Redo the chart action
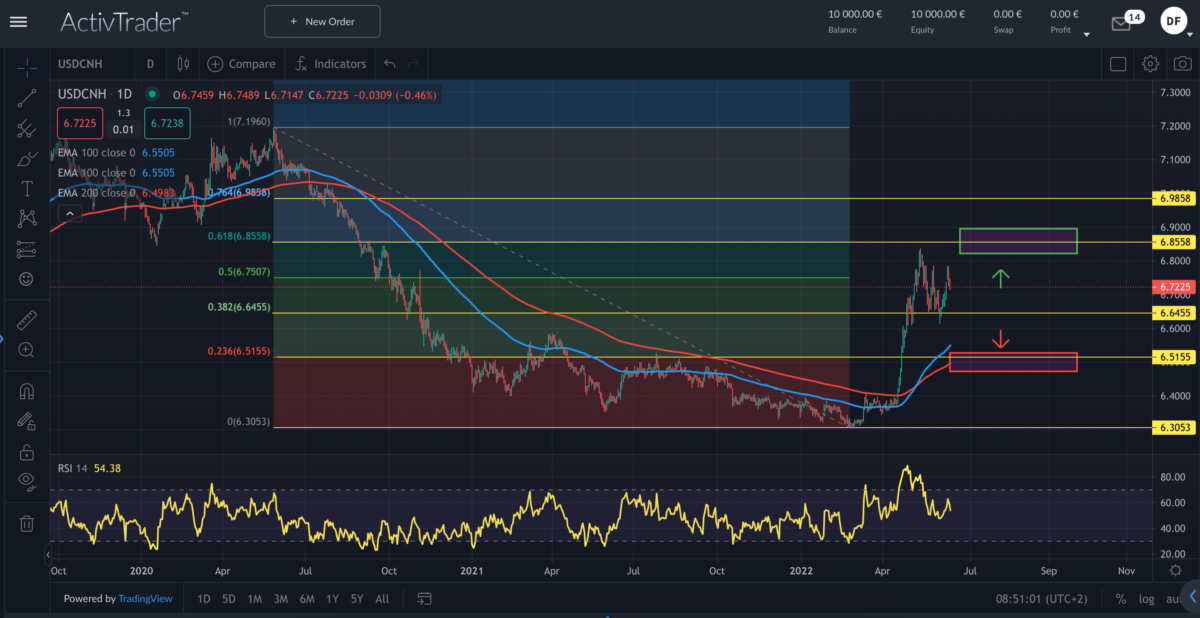Image resolution: width=1200 pixels, height=618 pixels. click(413, 63)
